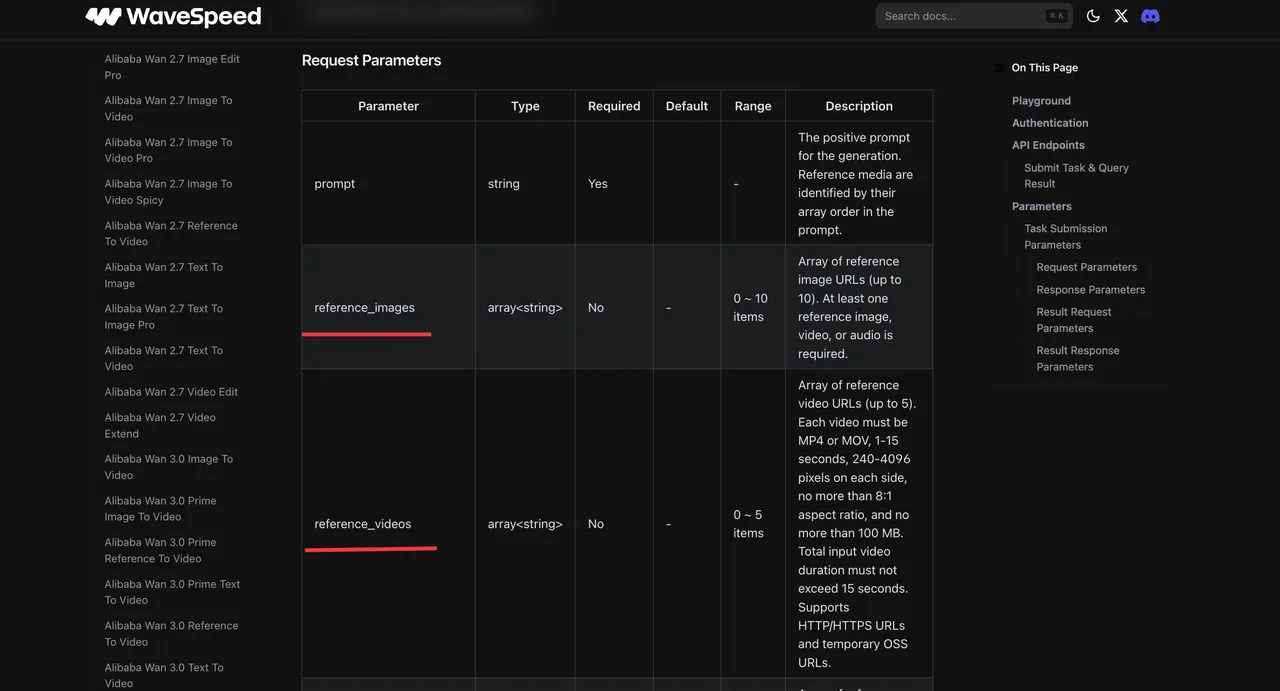Click the Default column header

point(687,106)
